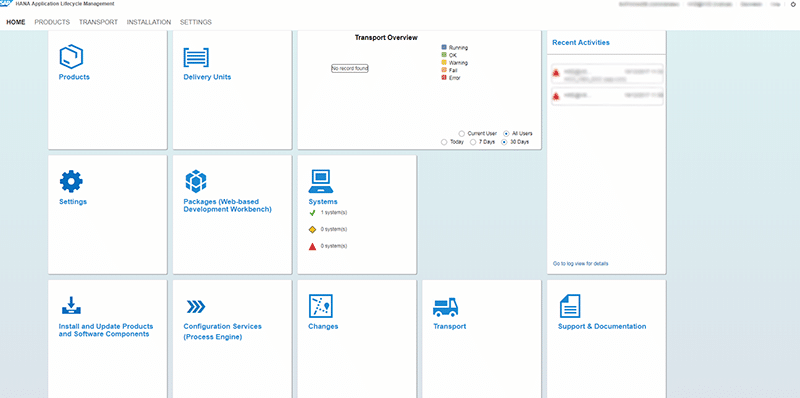Screen dimensions: 800x398
Task: Click the Recent Activities heading
Action: 581,43
